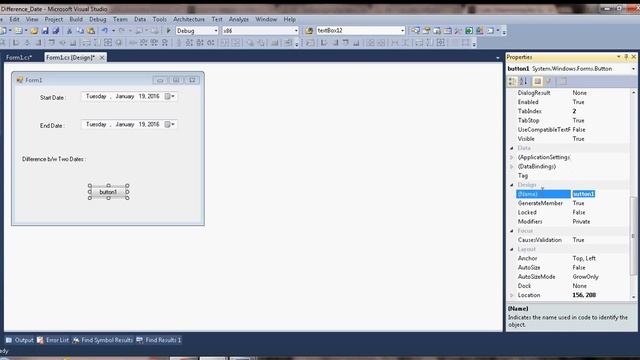This screenshot has width=640, height=360.
Task: Select the Difference b/w Two Dates label
Action: pyautogui.click(x=54, y=159)
